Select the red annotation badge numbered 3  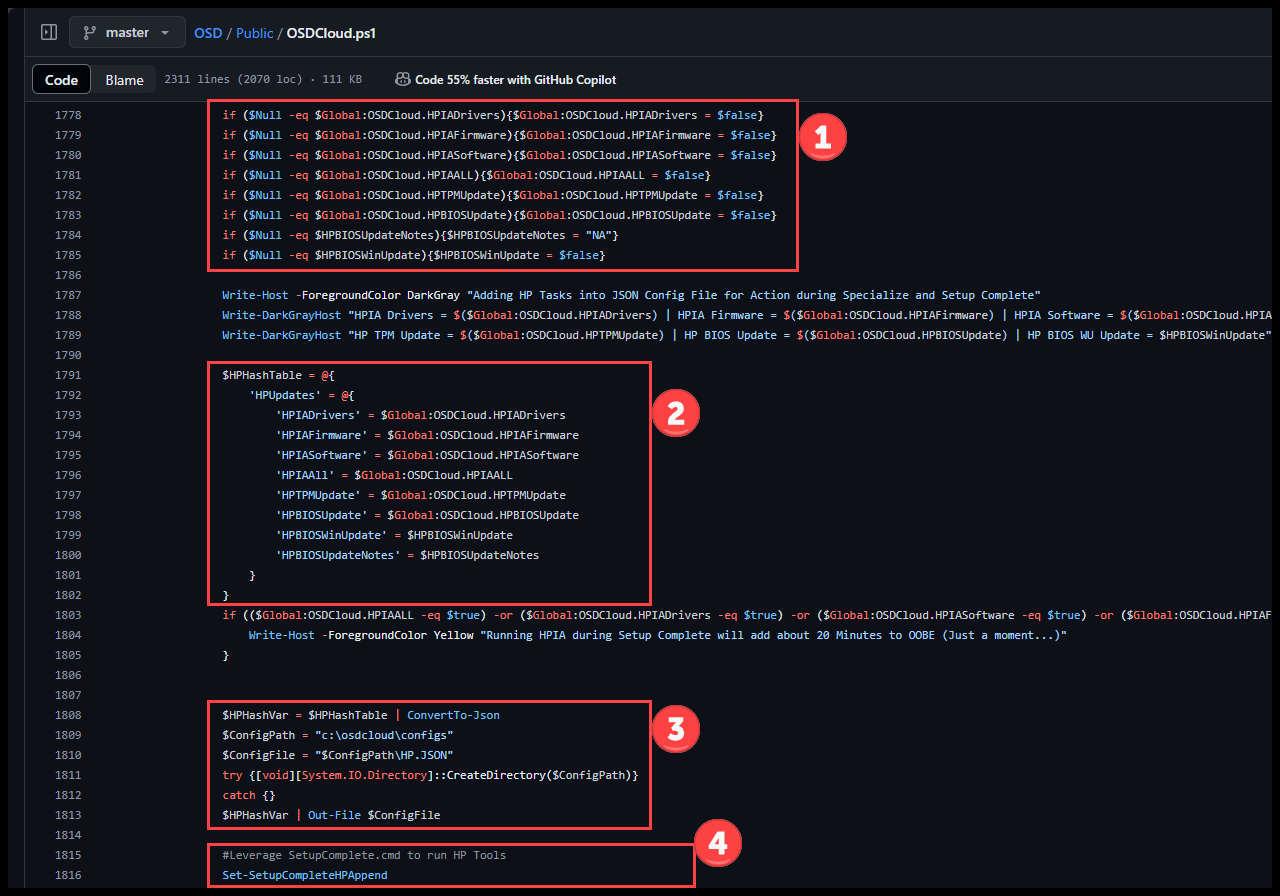[674, 729]
